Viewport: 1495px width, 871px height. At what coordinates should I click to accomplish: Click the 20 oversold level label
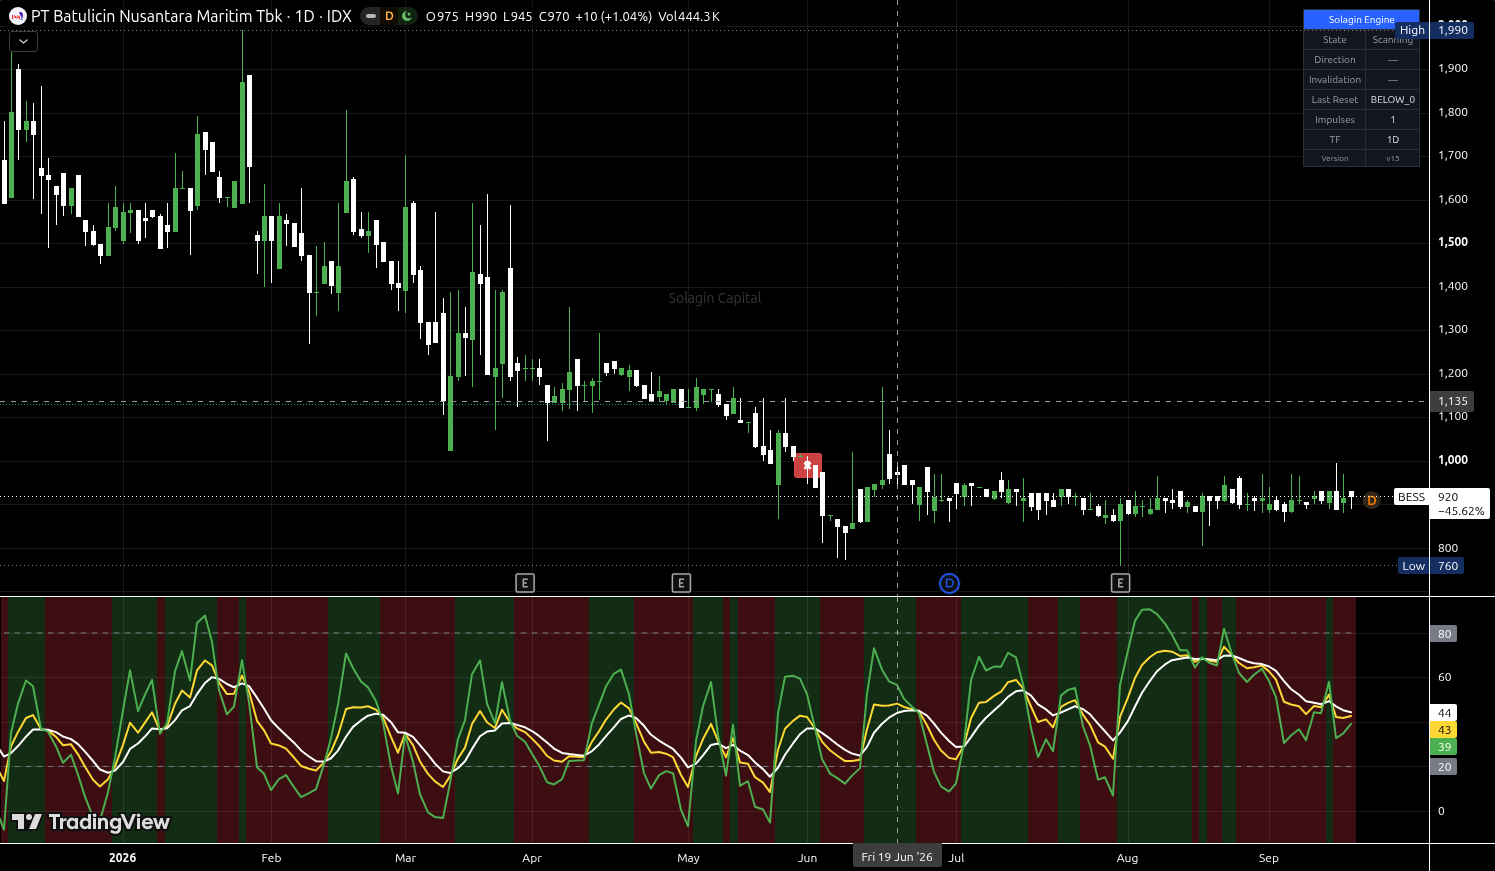[x=1444, y=767]
